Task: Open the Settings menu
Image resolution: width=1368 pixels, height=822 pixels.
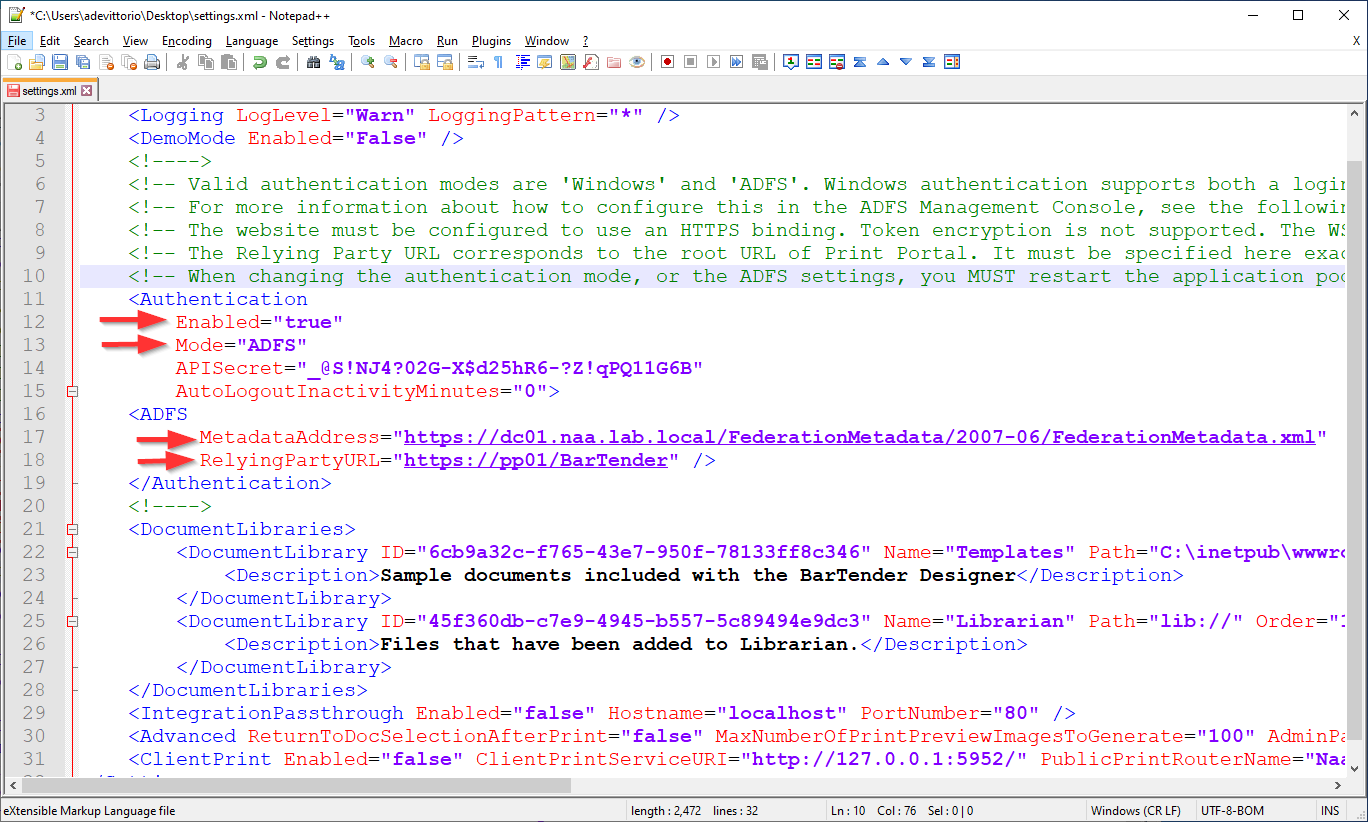Action: [313, 41]
